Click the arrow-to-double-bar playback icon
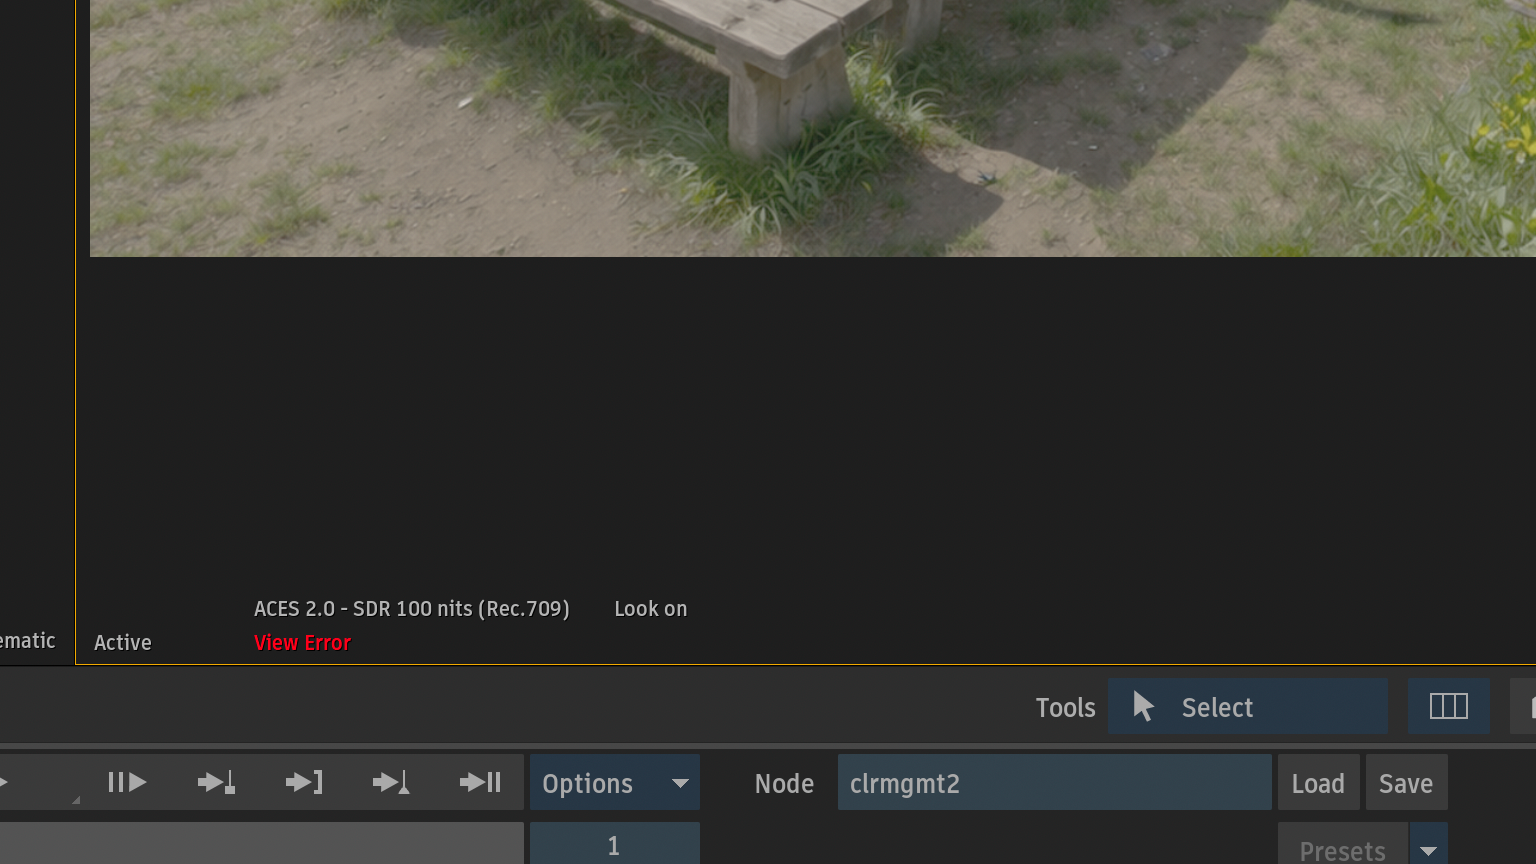Screen dimensions: 1536x864 click(480, 782)
